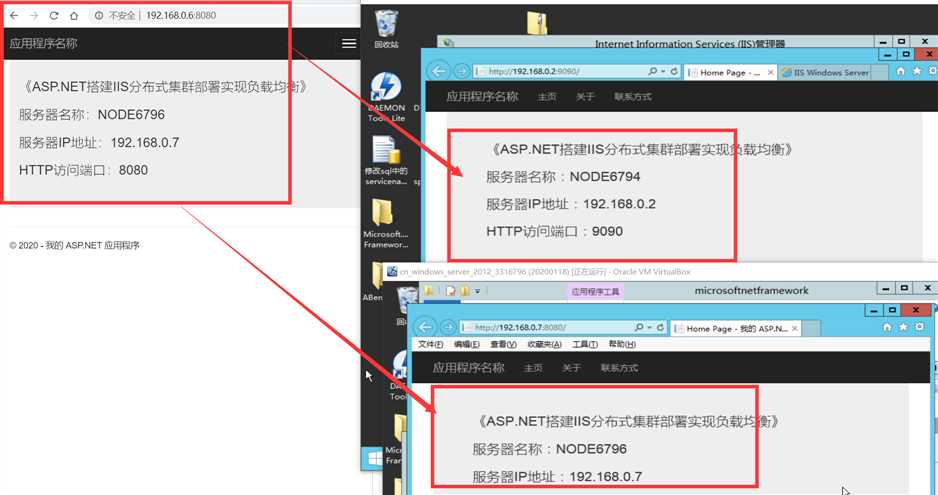Expand the quick access toolbar dropdown in microsoftnetframework
This screenshot has width=938, height=495.
[477, 291]
